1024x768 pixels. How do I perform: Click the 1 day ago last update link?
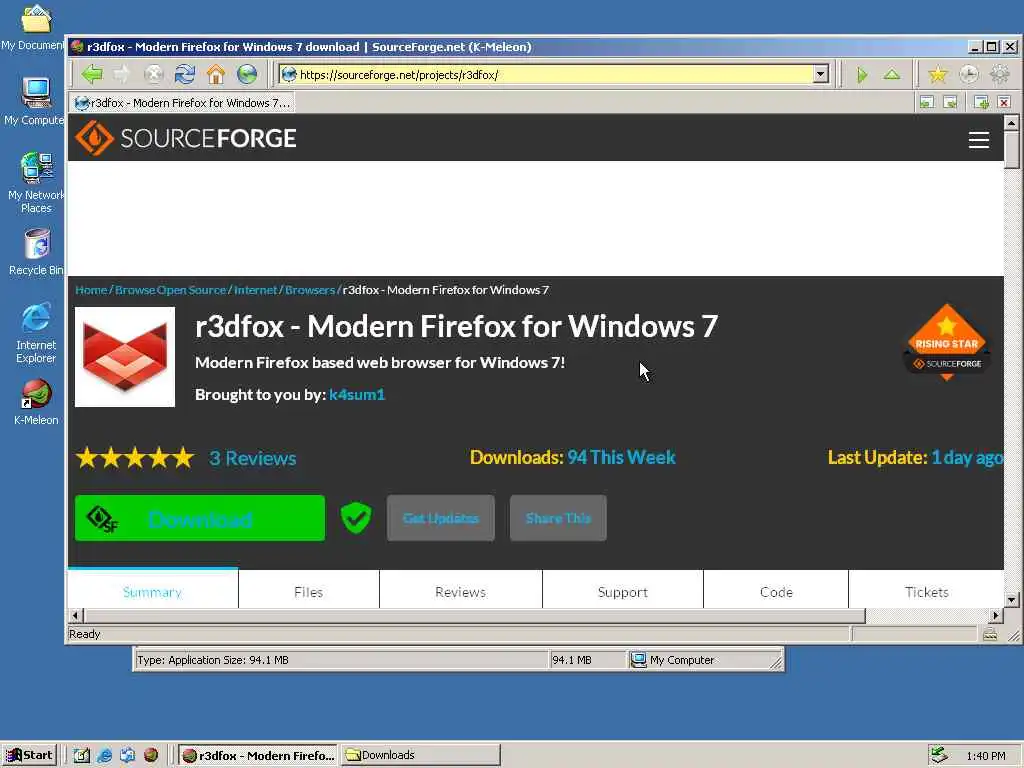[x=967, y=457]
